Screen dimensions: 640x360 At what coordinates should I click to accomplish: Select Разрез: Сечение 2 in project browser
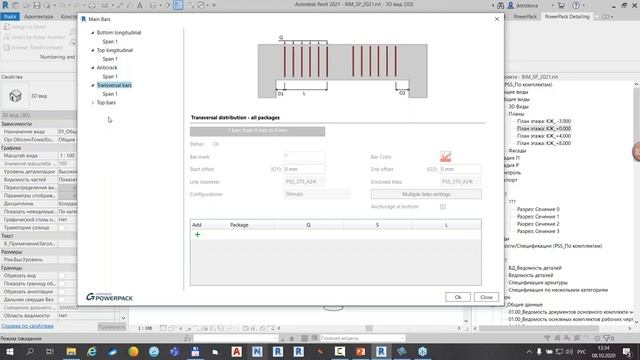click(x=538, y=224)
